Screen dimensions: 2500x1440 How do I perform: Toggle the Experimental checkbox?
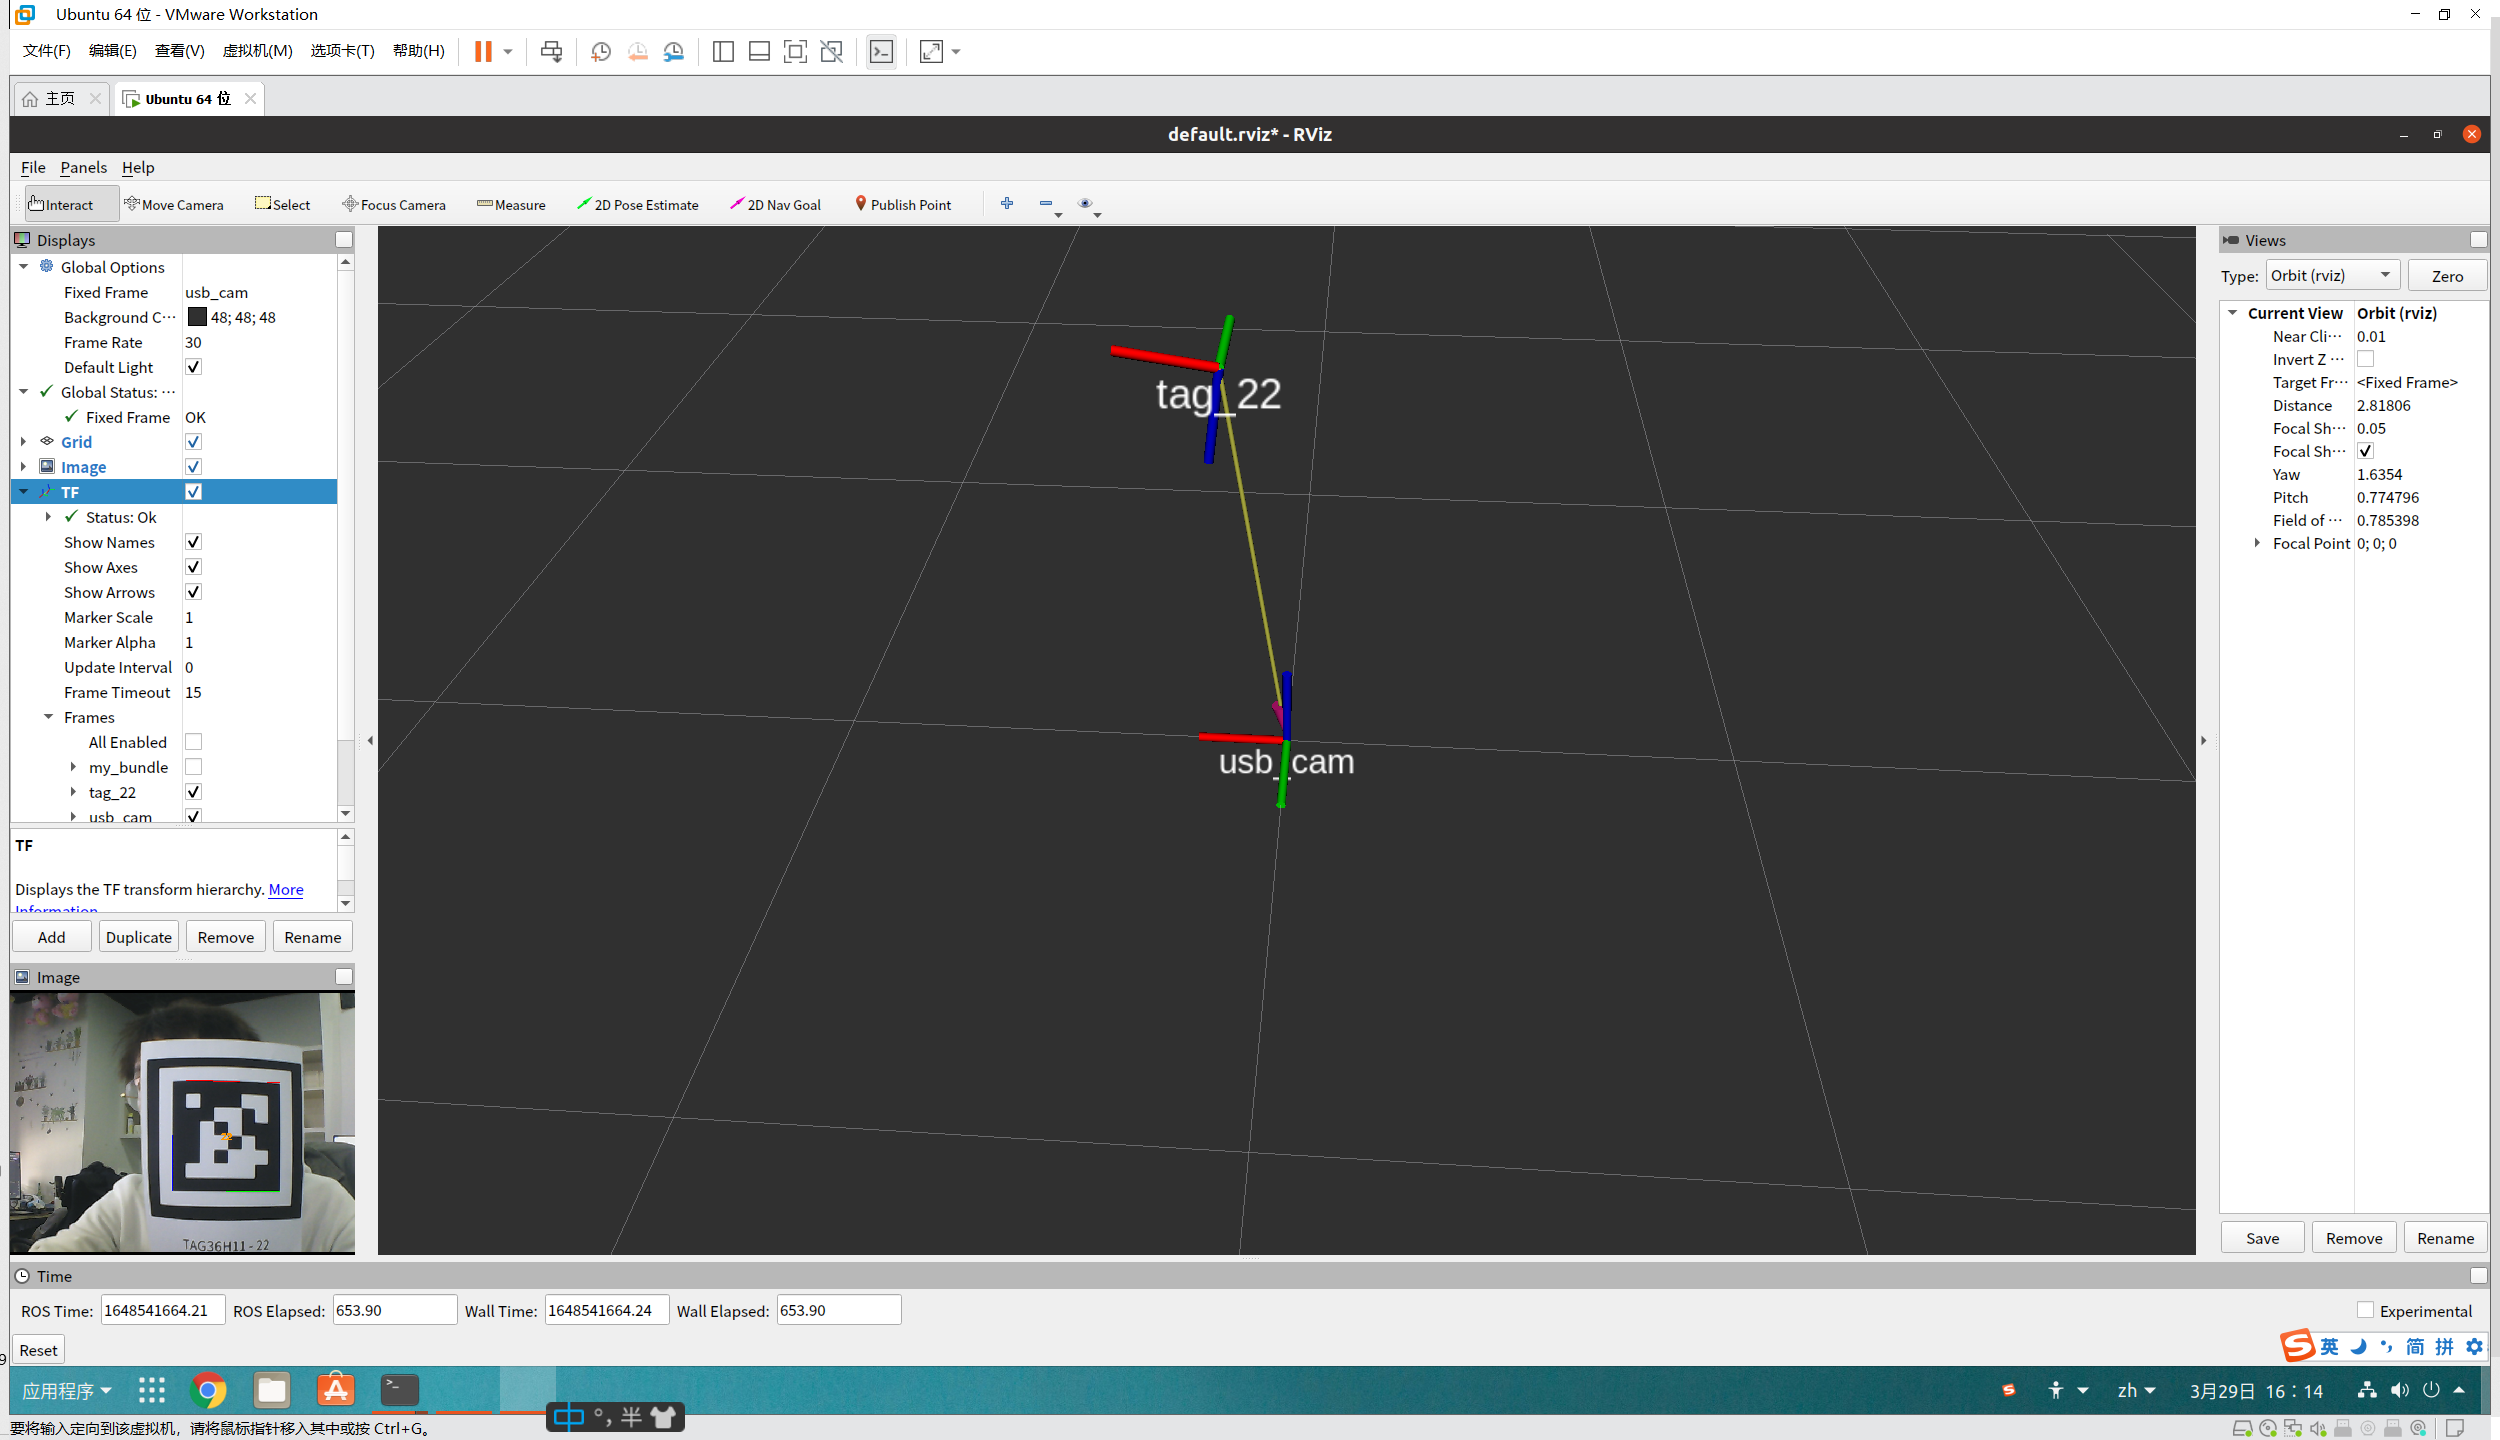pos(2365,1310)
